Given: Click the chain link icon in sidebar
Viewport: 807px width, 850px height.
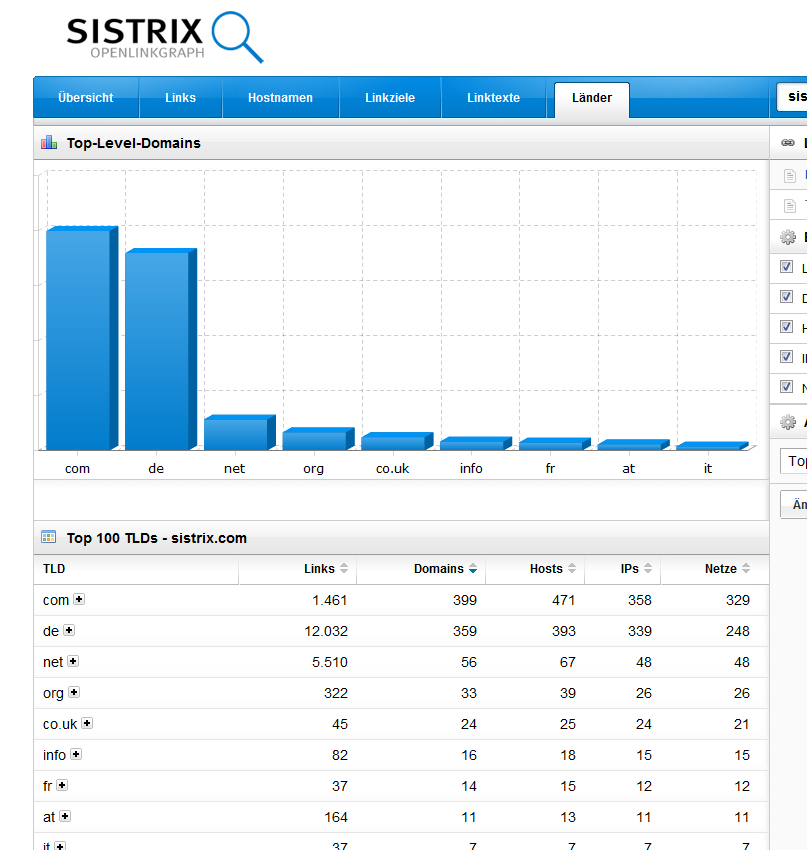Looking at the screenshot, I should point(788,143).
